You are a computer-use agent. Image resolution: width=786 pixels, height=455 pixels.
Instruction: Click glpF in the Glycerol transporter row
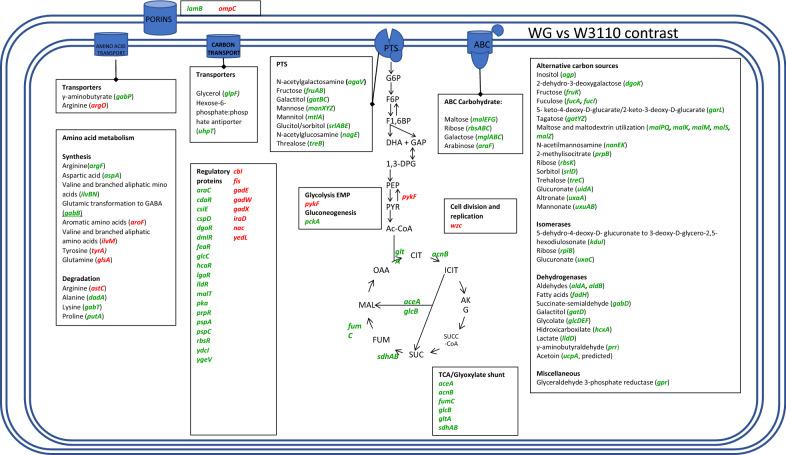click(x=231, y=93)
